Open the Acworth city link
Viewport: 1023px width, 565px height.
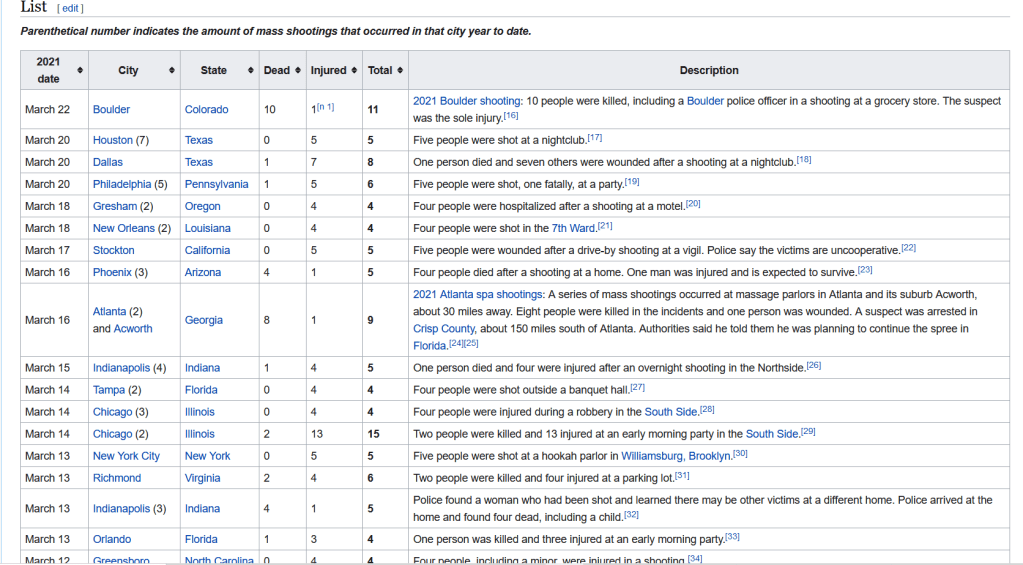click(x=133, y=329)
